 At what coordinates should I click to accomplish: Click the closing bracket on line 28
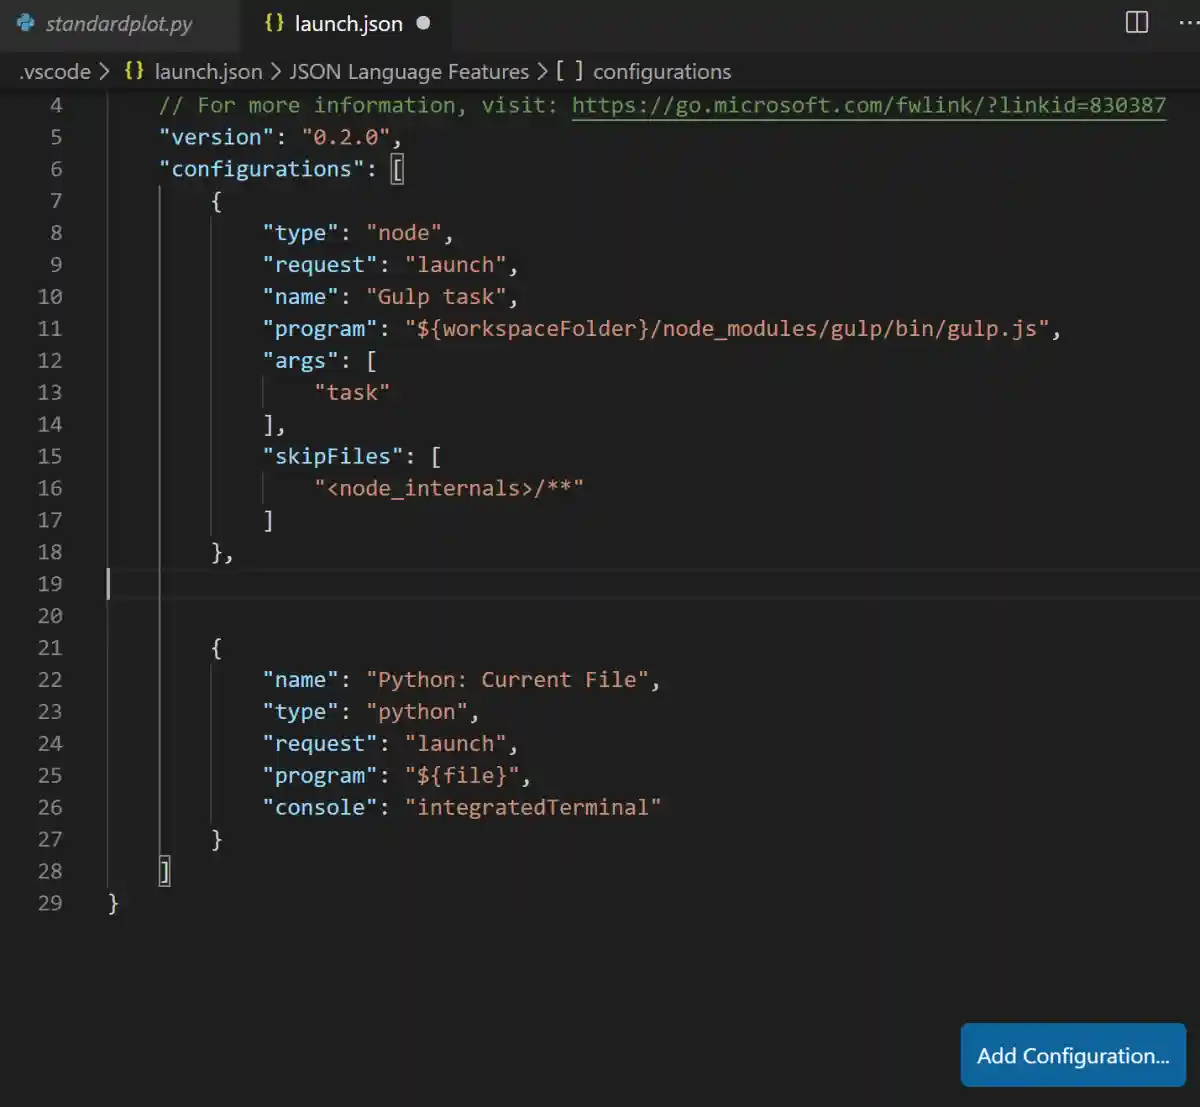[x=165, y=871]
